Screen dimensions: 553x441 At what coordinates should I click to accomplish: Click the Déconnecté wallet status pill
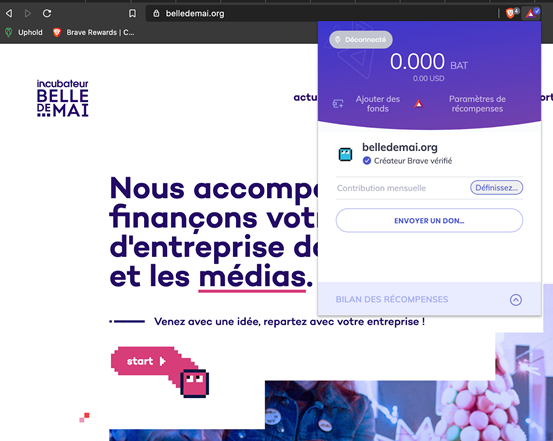click(x=361, y=40)
